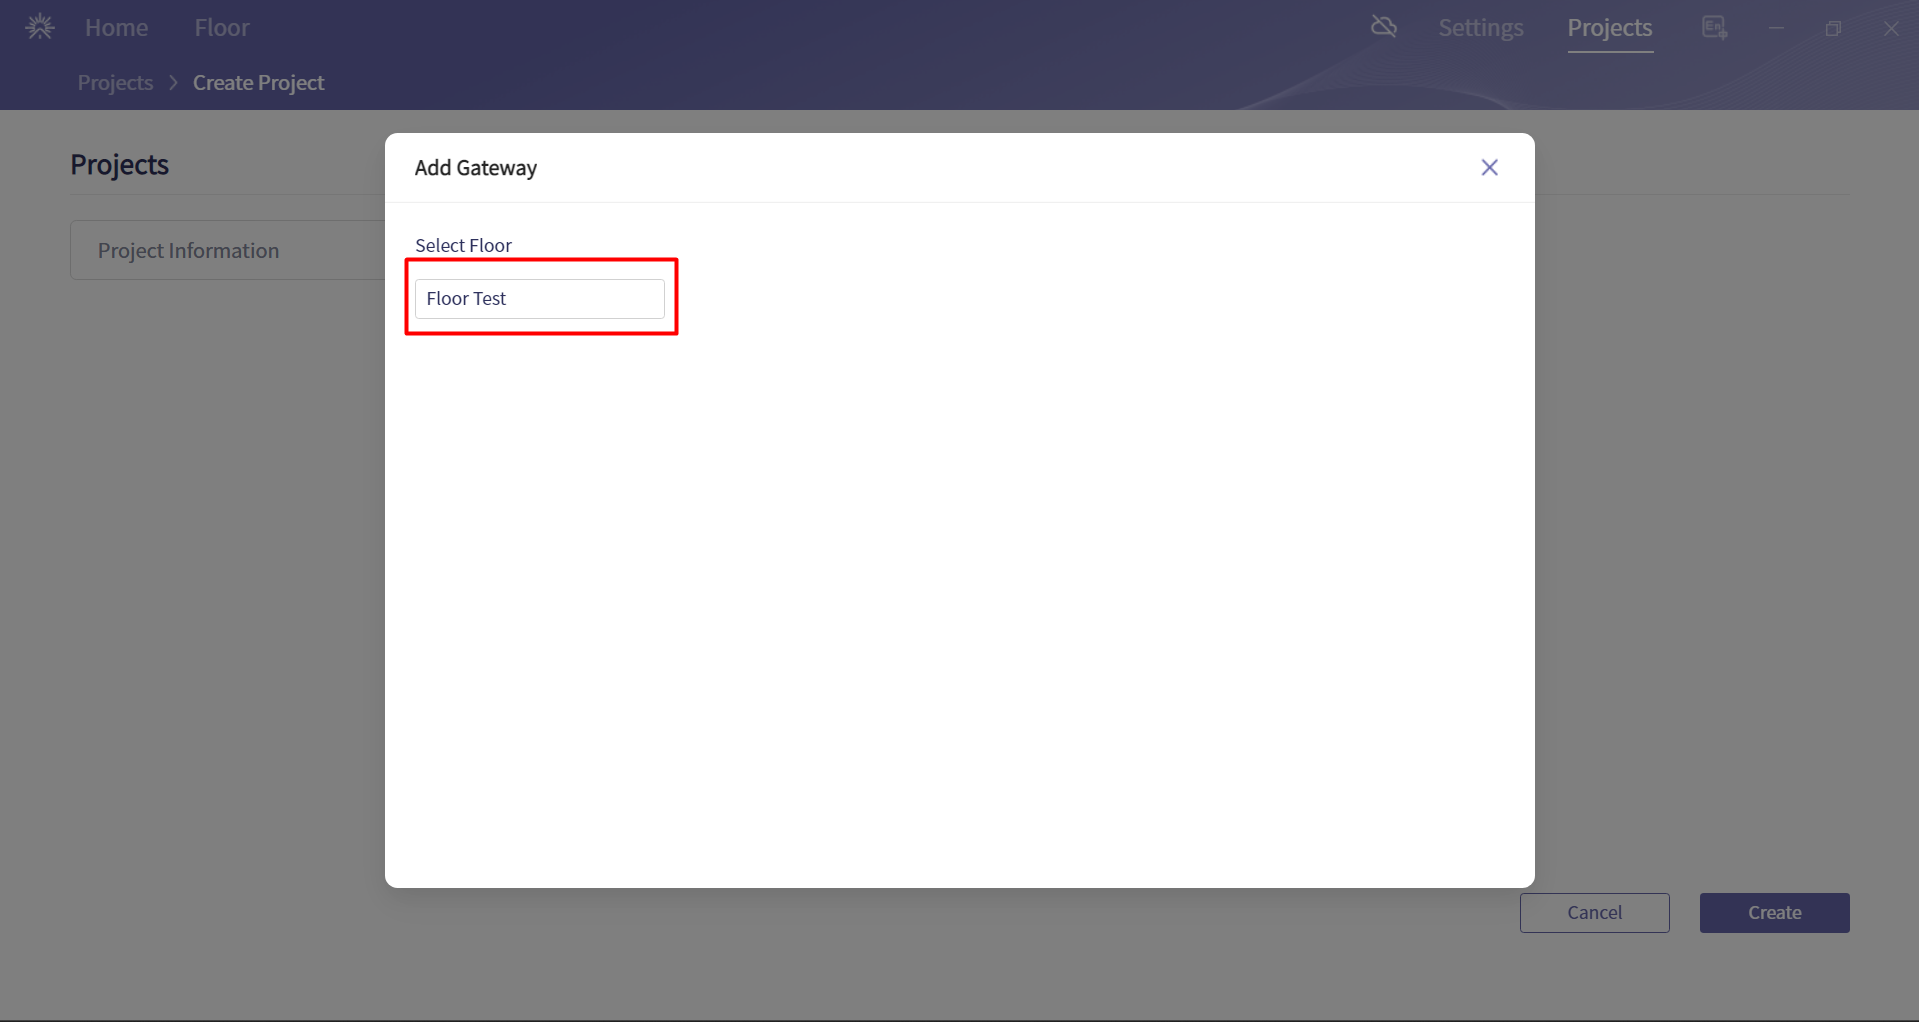This screenshot has width=1919, height=1022.
Task: Go to the Home menu
Action: [116, 28]
